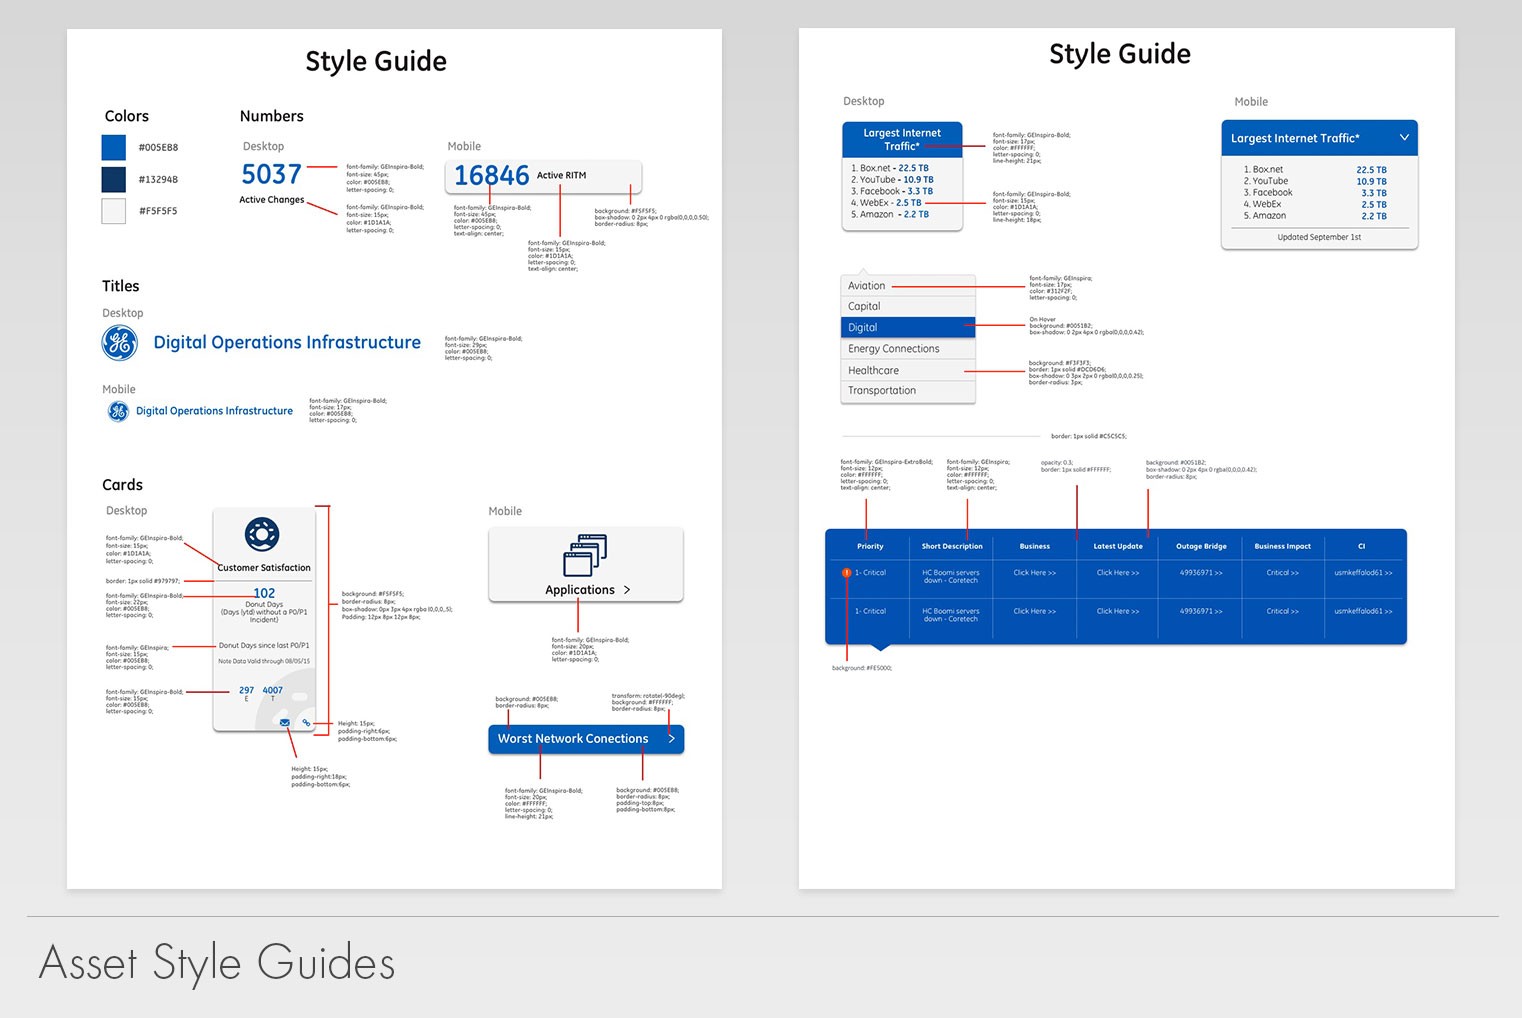Open Latest Update Click Here link in alert-icon row
The image size is (1522, 1018).
coord(1118,573)
